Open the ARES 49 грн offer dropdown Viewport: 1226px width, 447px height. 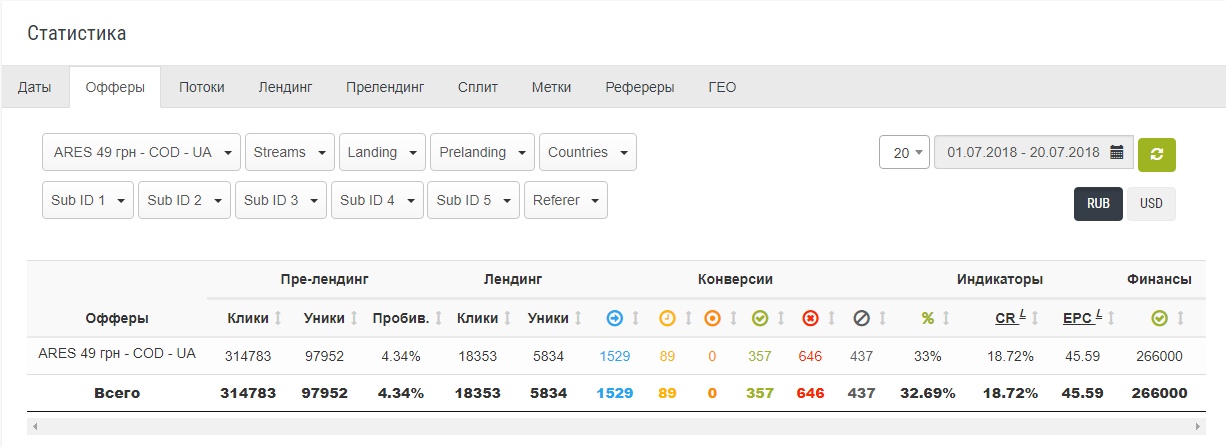click(x=141, y=152)
